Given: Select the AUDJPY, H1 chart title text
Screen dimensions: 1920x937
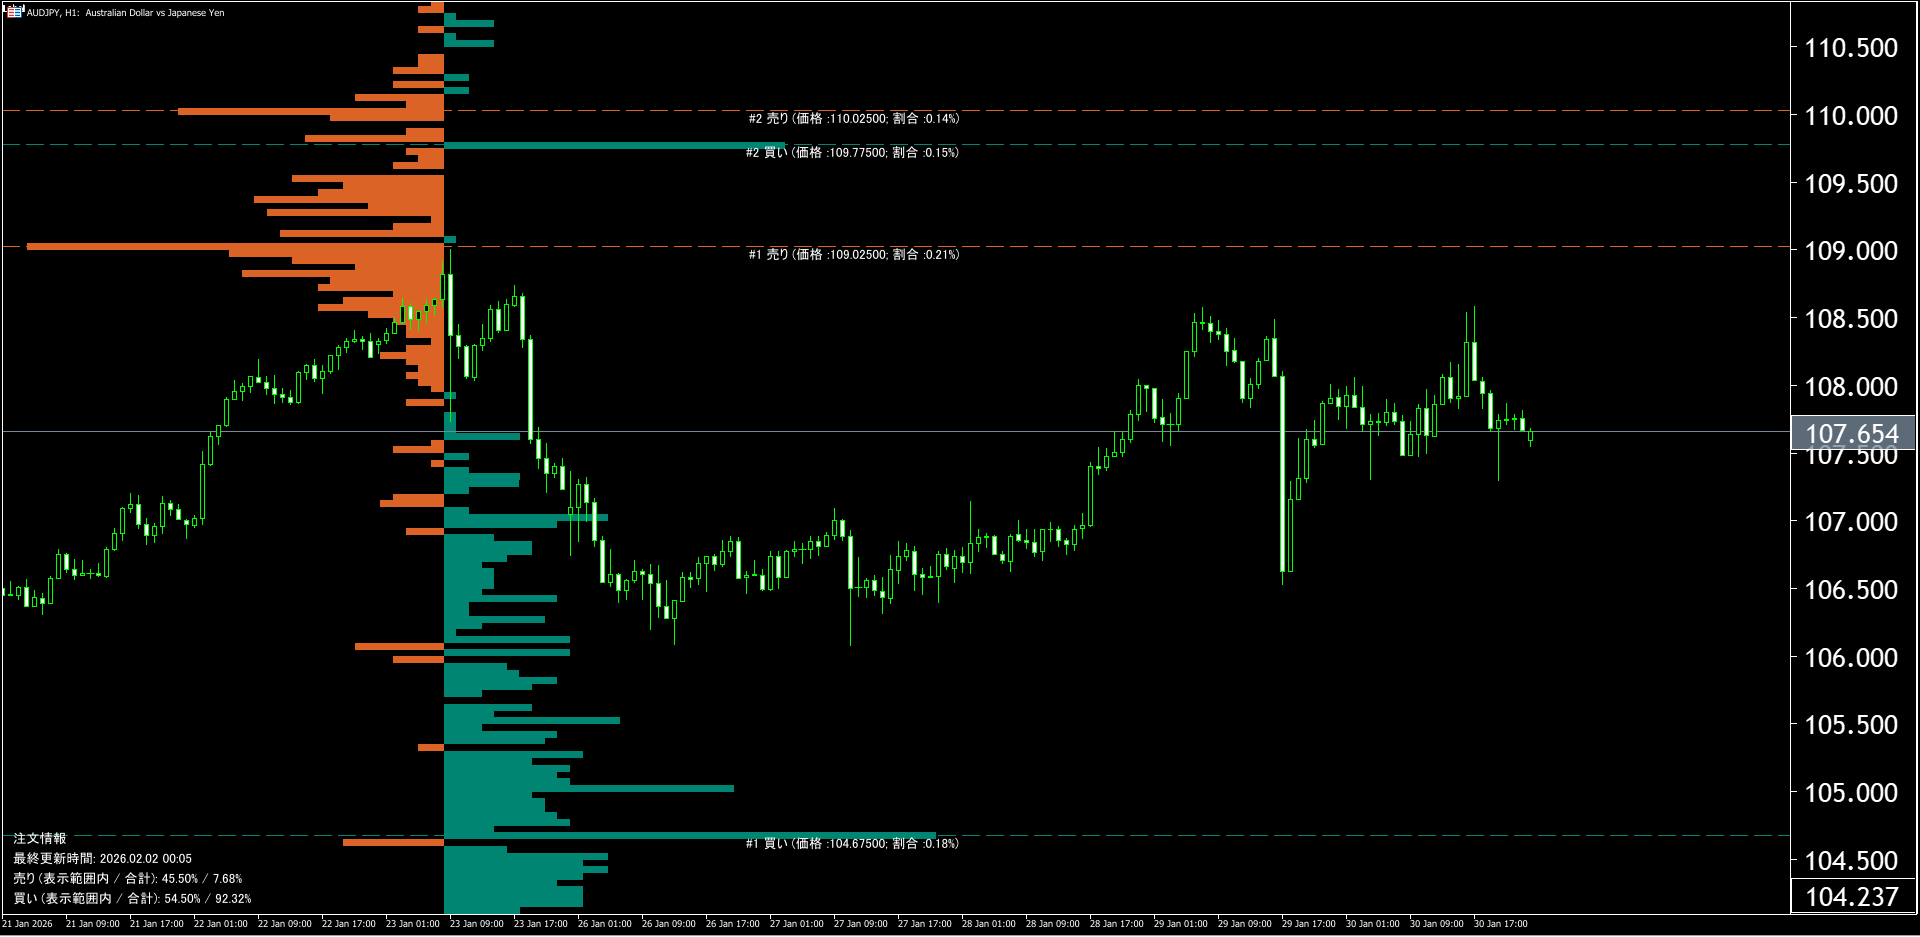Looking at the screenshot, I should [125, 13].
